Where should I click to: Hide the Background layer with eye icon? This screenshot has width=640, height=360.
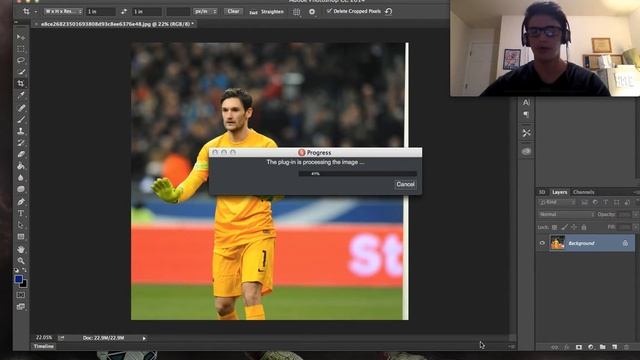click(x=542, y=243)
